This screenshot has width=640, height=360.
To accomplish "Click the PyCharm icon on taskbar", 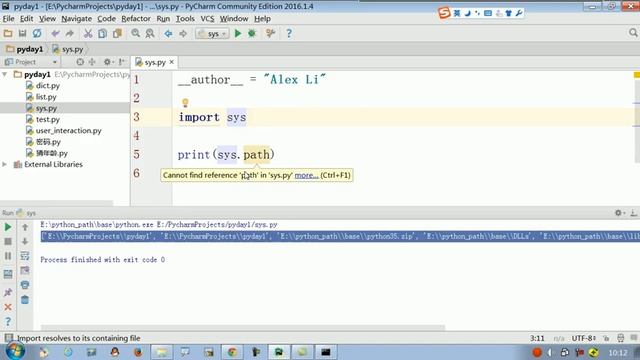I will click(x=279, y=352).
